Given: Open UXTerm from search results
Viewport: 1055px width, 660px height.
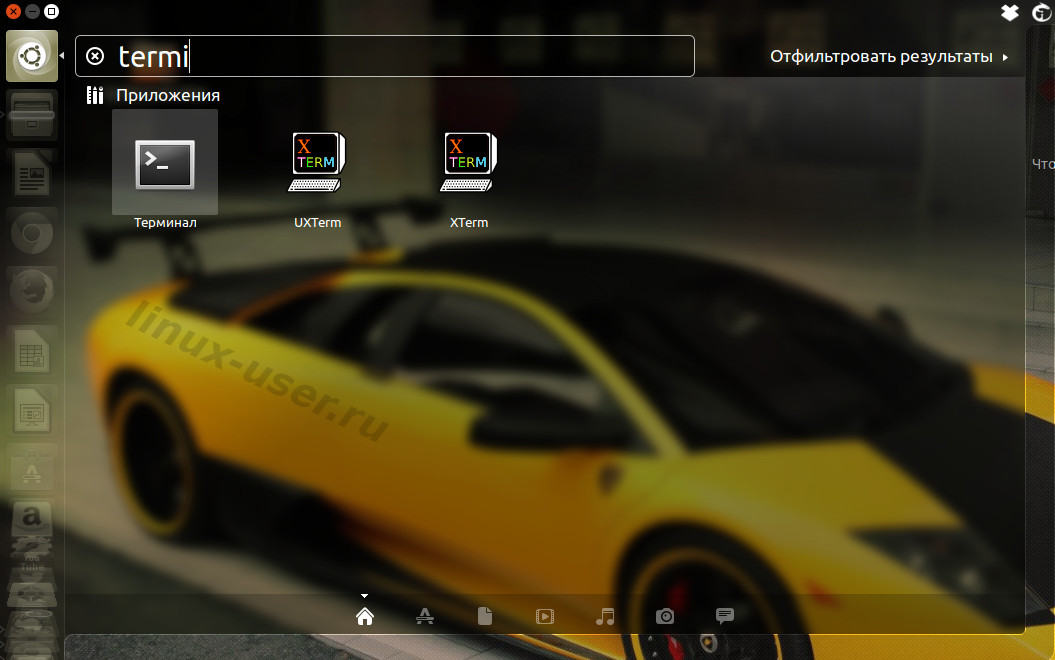Looking at the screenshot, I should point(317,161).
